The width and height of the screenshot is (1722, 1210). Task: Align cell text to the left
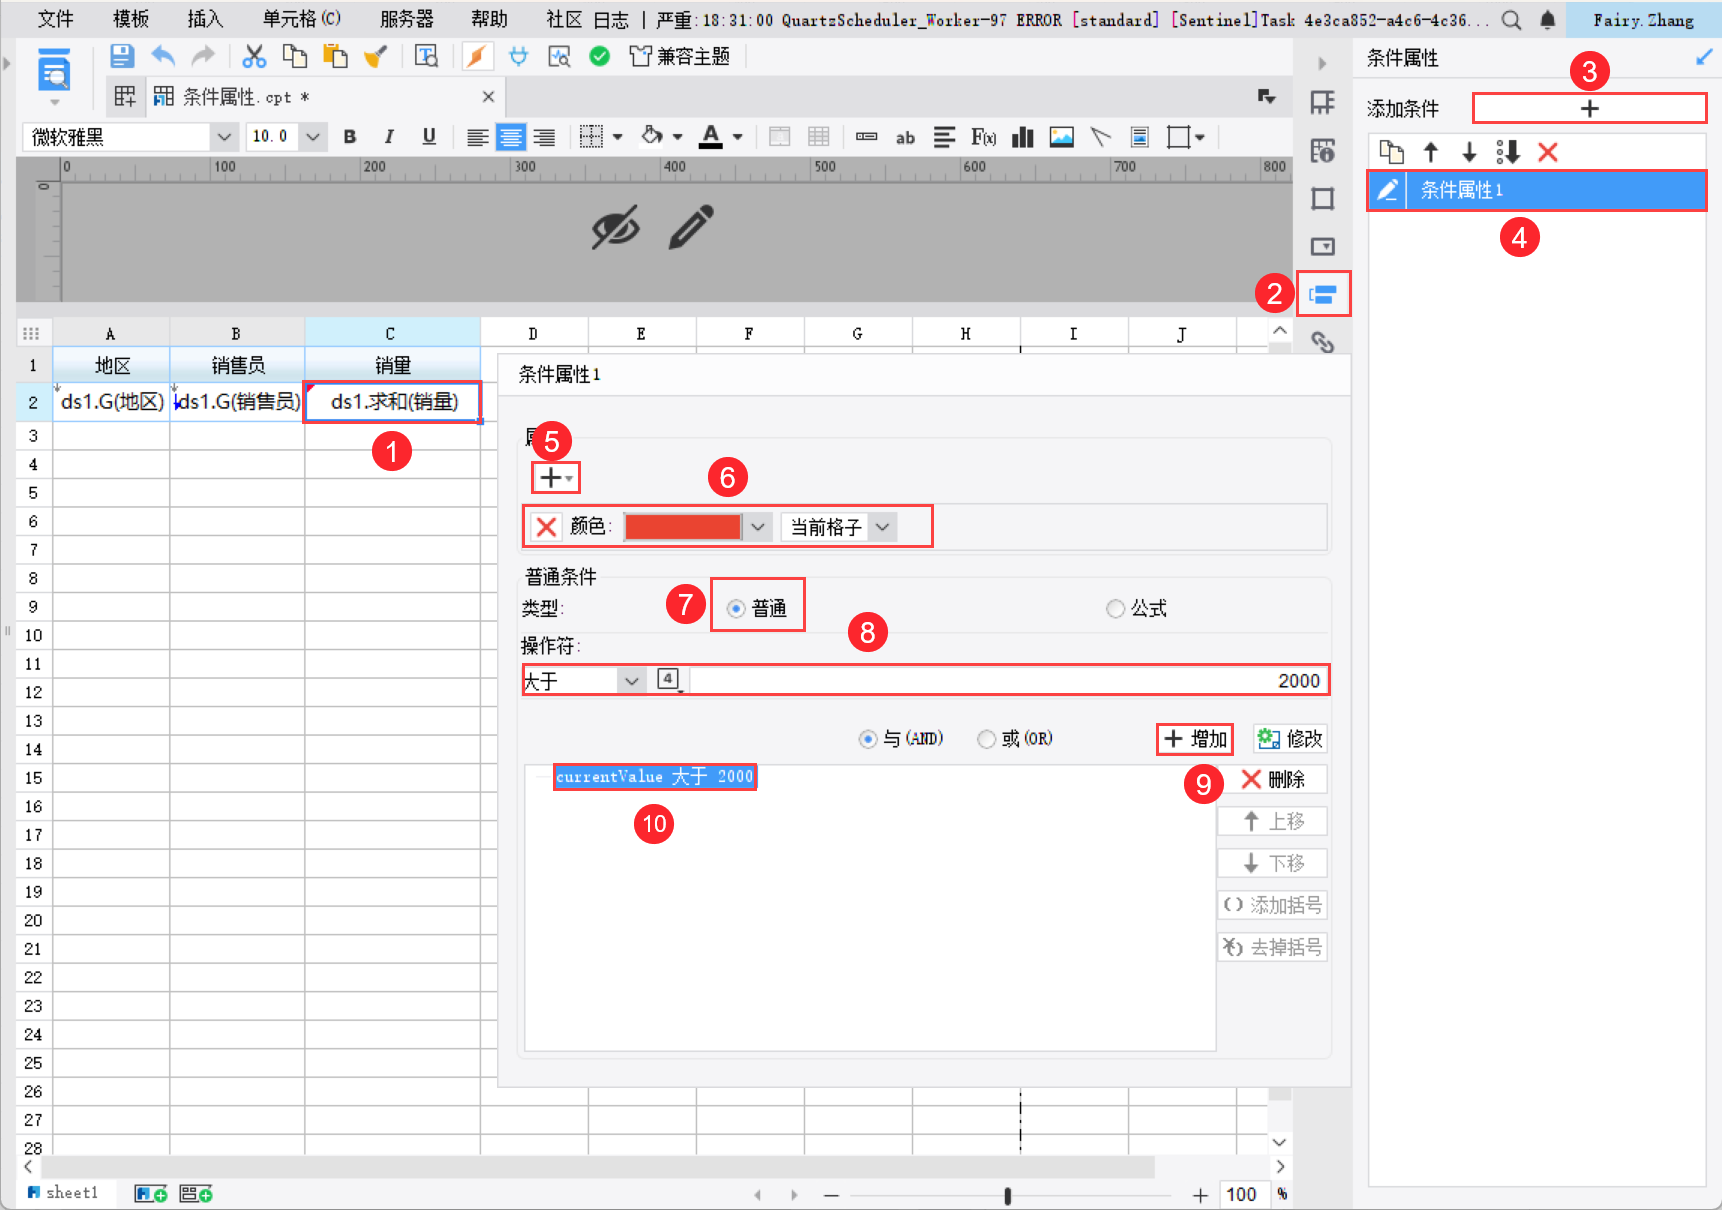(478, 137)
